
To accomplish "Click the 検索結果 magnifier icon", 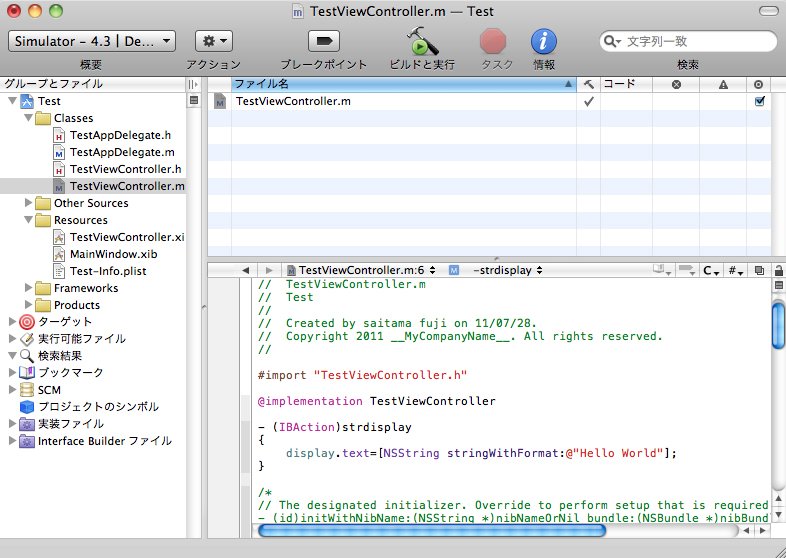I will [27, 356].
